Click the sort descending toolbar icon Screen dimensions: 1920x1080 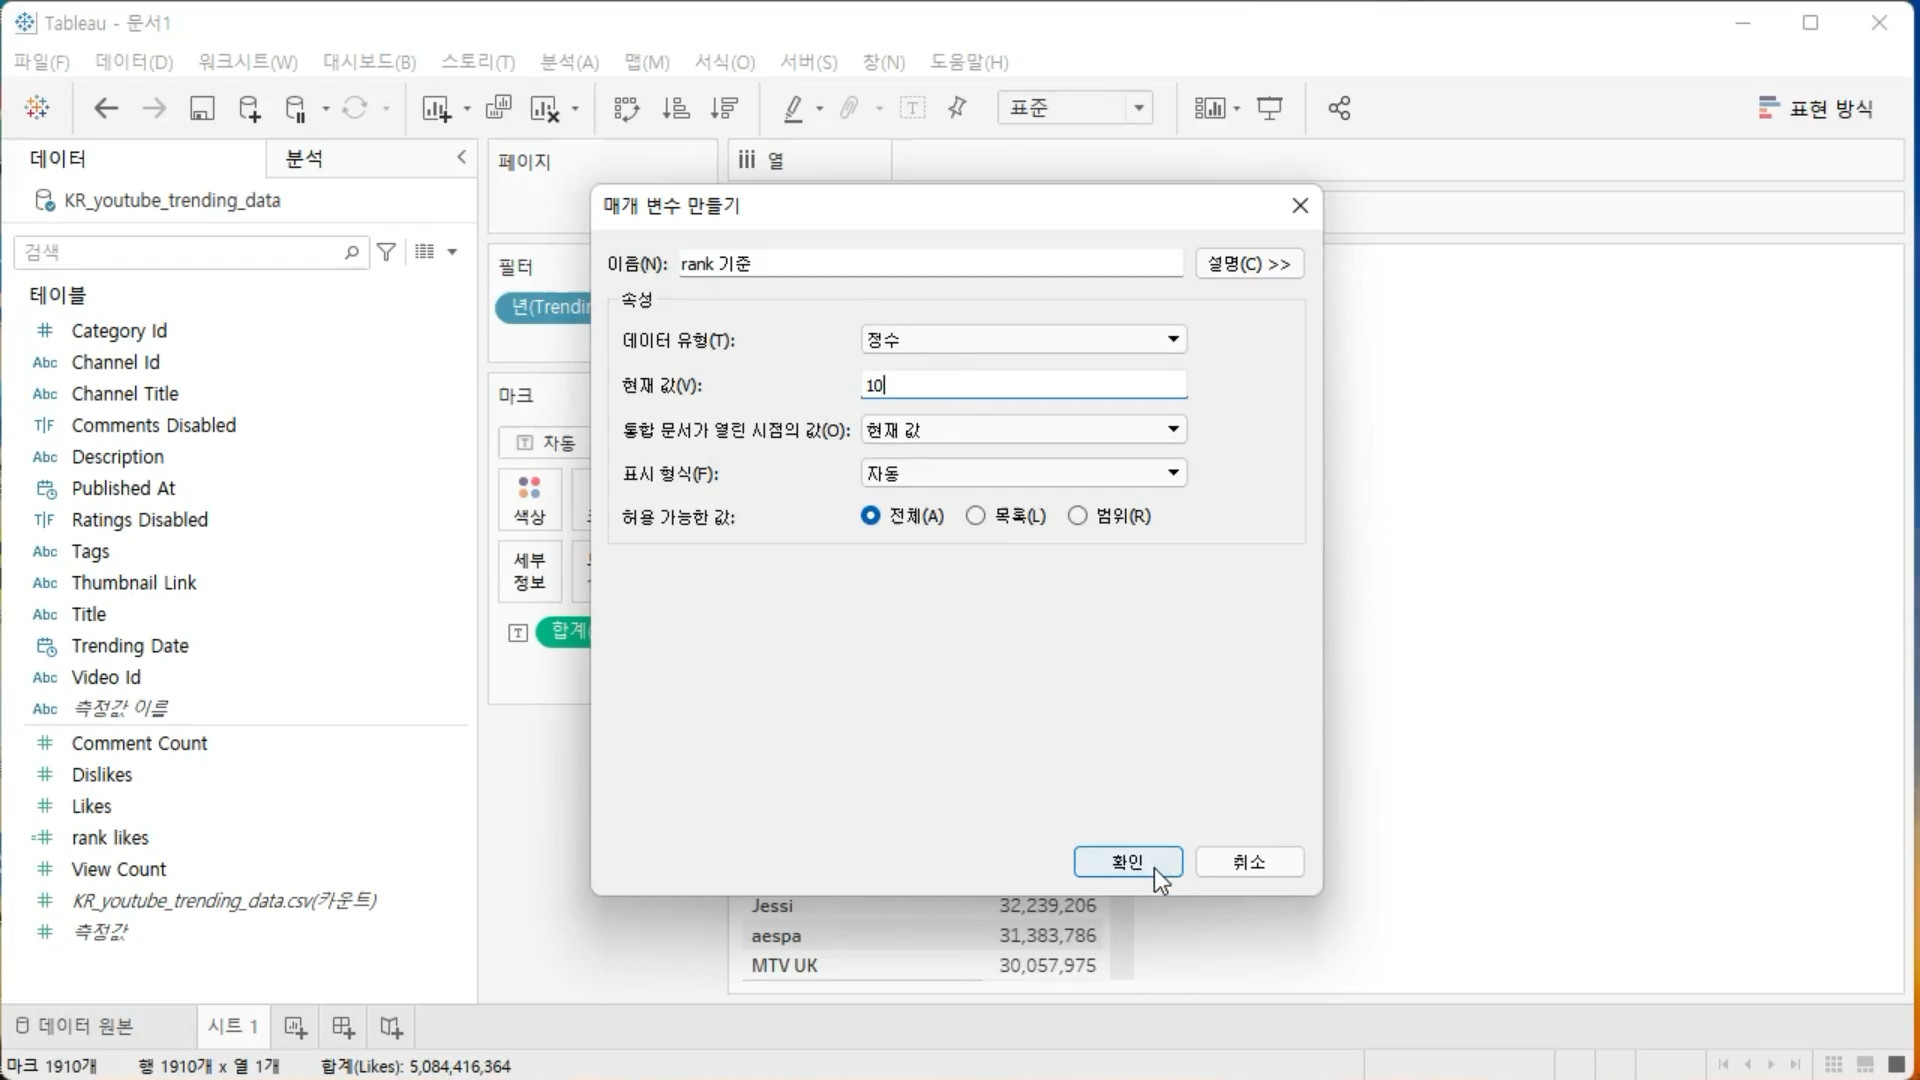pos(725,108)
